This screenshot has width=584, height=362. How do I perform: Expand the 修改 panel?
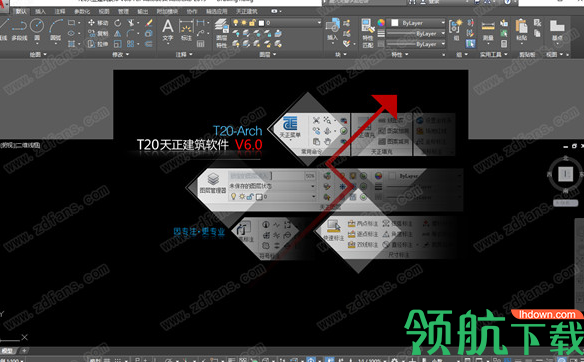pos(120,54)
